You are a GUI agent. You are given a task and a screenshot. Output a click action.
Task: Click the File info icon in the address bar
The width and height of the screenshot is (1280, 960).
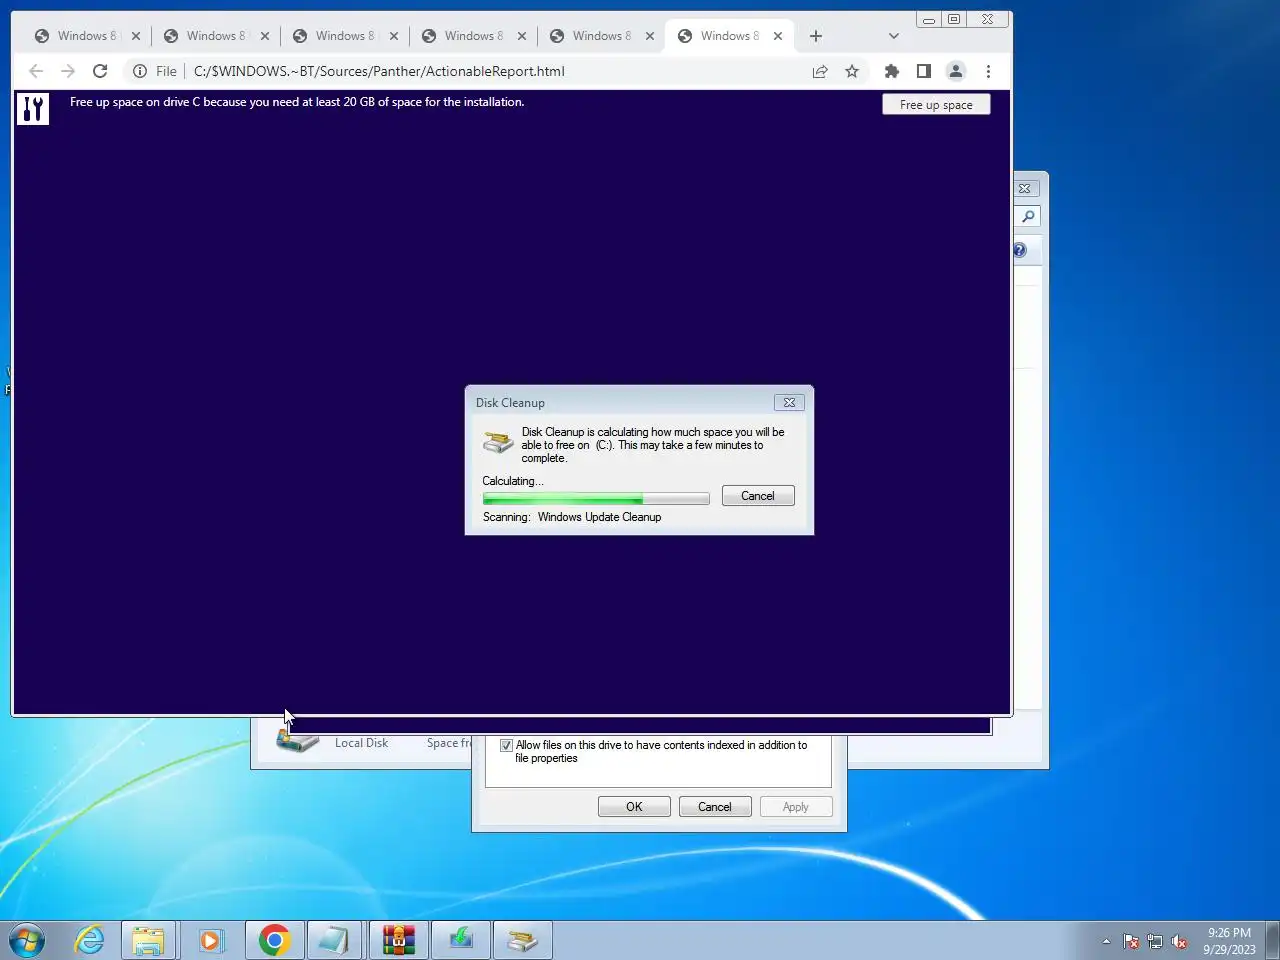click(140, 71)
